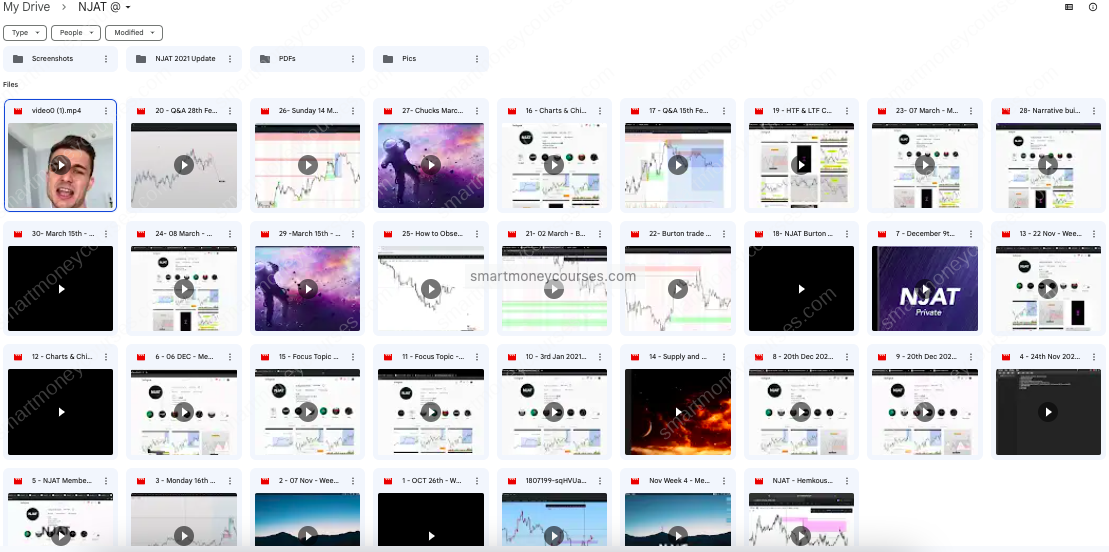
Task: Open more actions for 28- Narrative bui file
Action: pos(1091,111)
